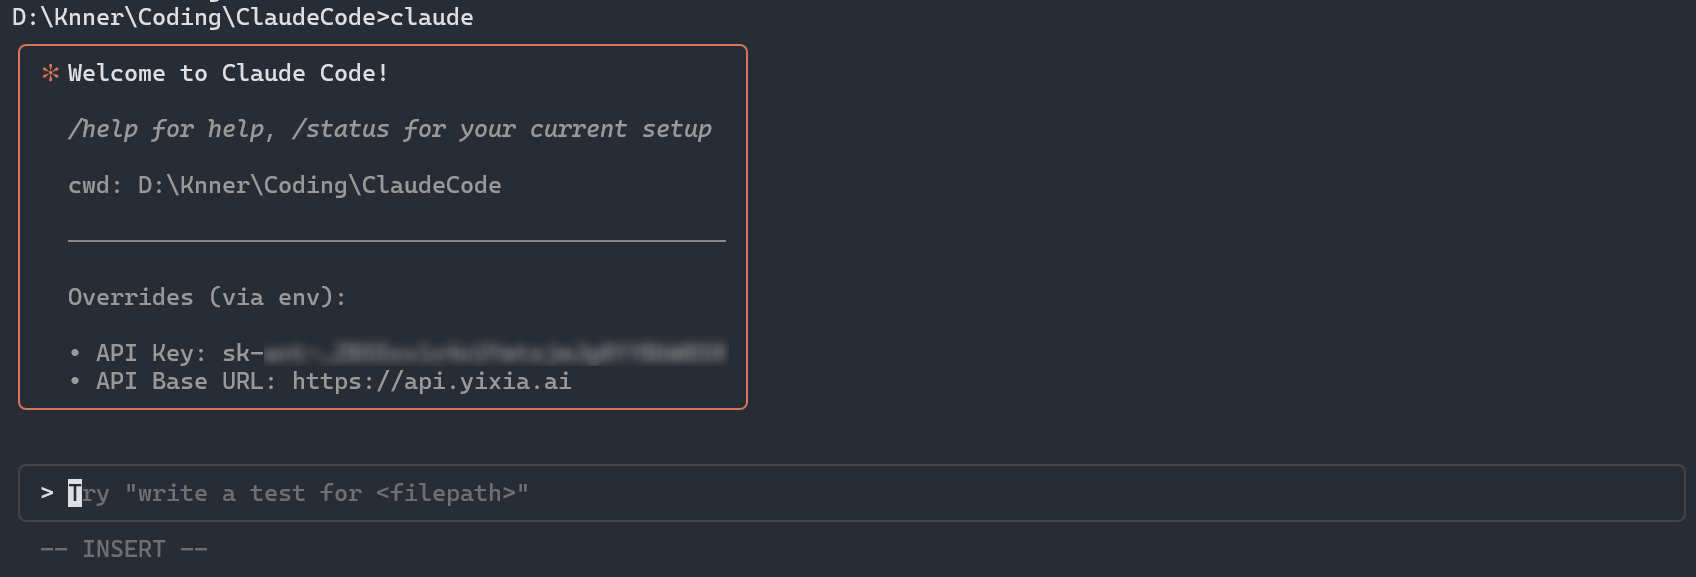The height and width of the screenshot is (577, 1696).
Task: Click the API Base URL label
Action: point(186,381)
